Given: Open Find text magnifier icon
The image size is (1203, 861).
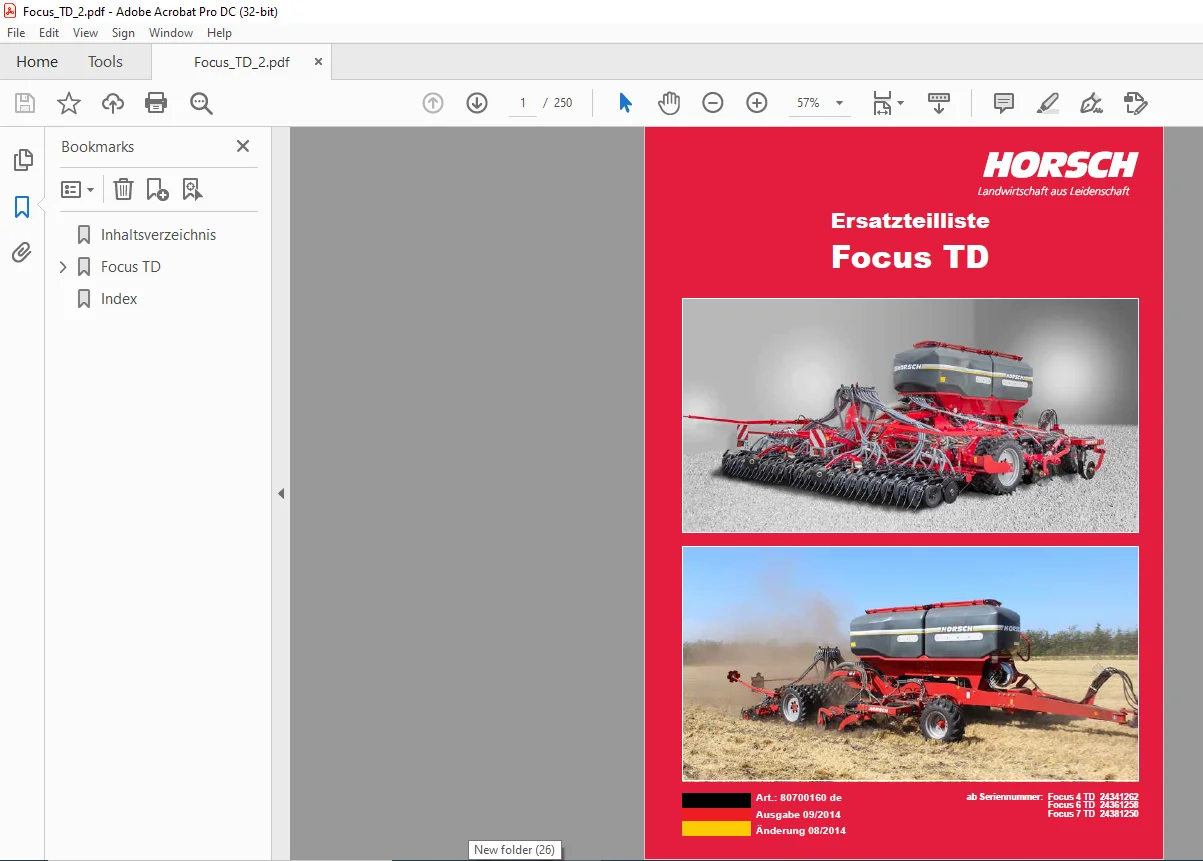Looking at the screenshot, I should (201, 103).
